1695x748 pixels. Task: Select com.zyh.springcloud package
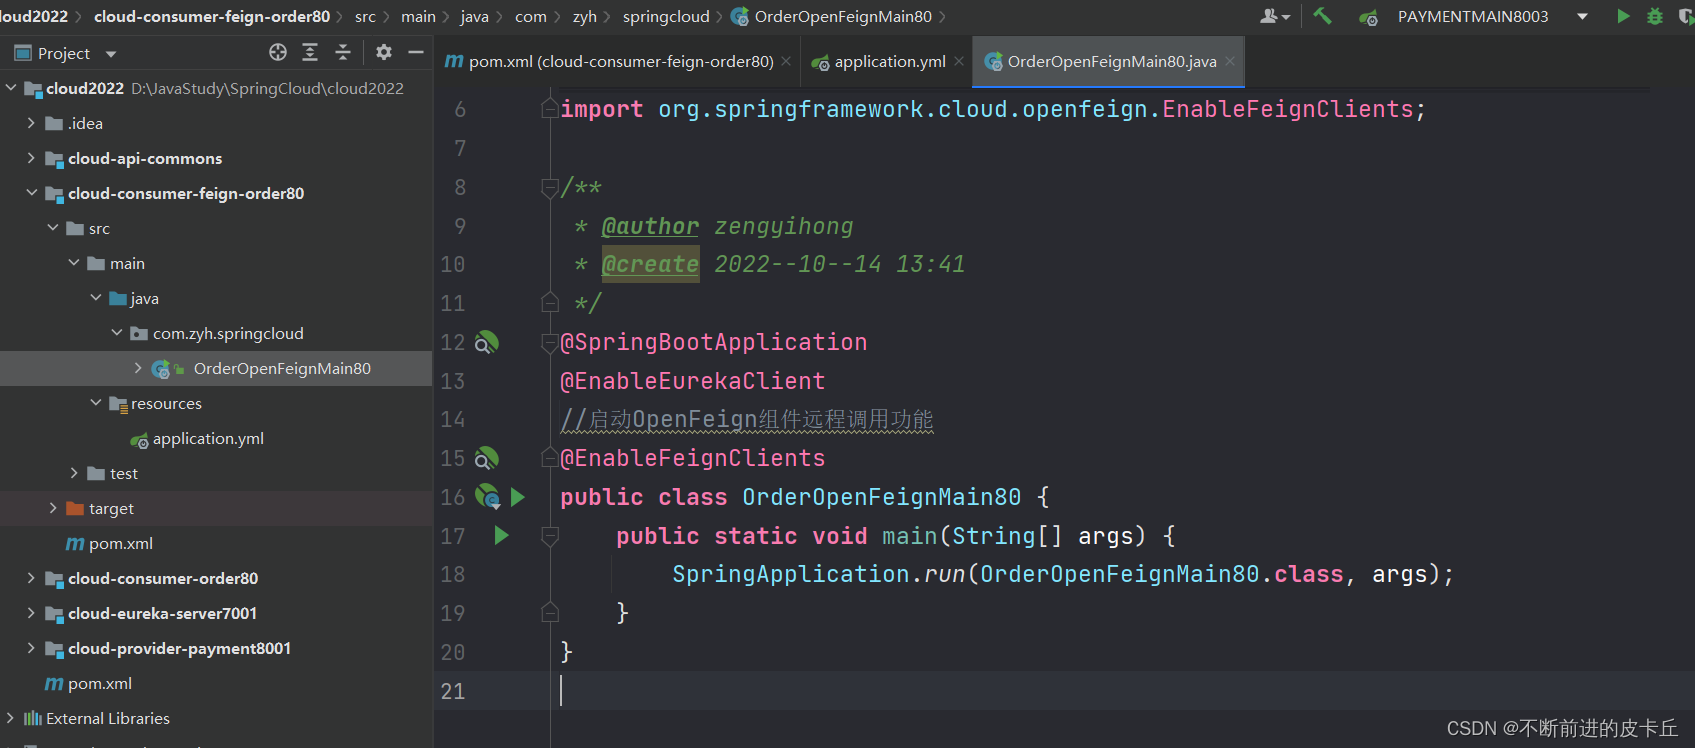(228, 333)
